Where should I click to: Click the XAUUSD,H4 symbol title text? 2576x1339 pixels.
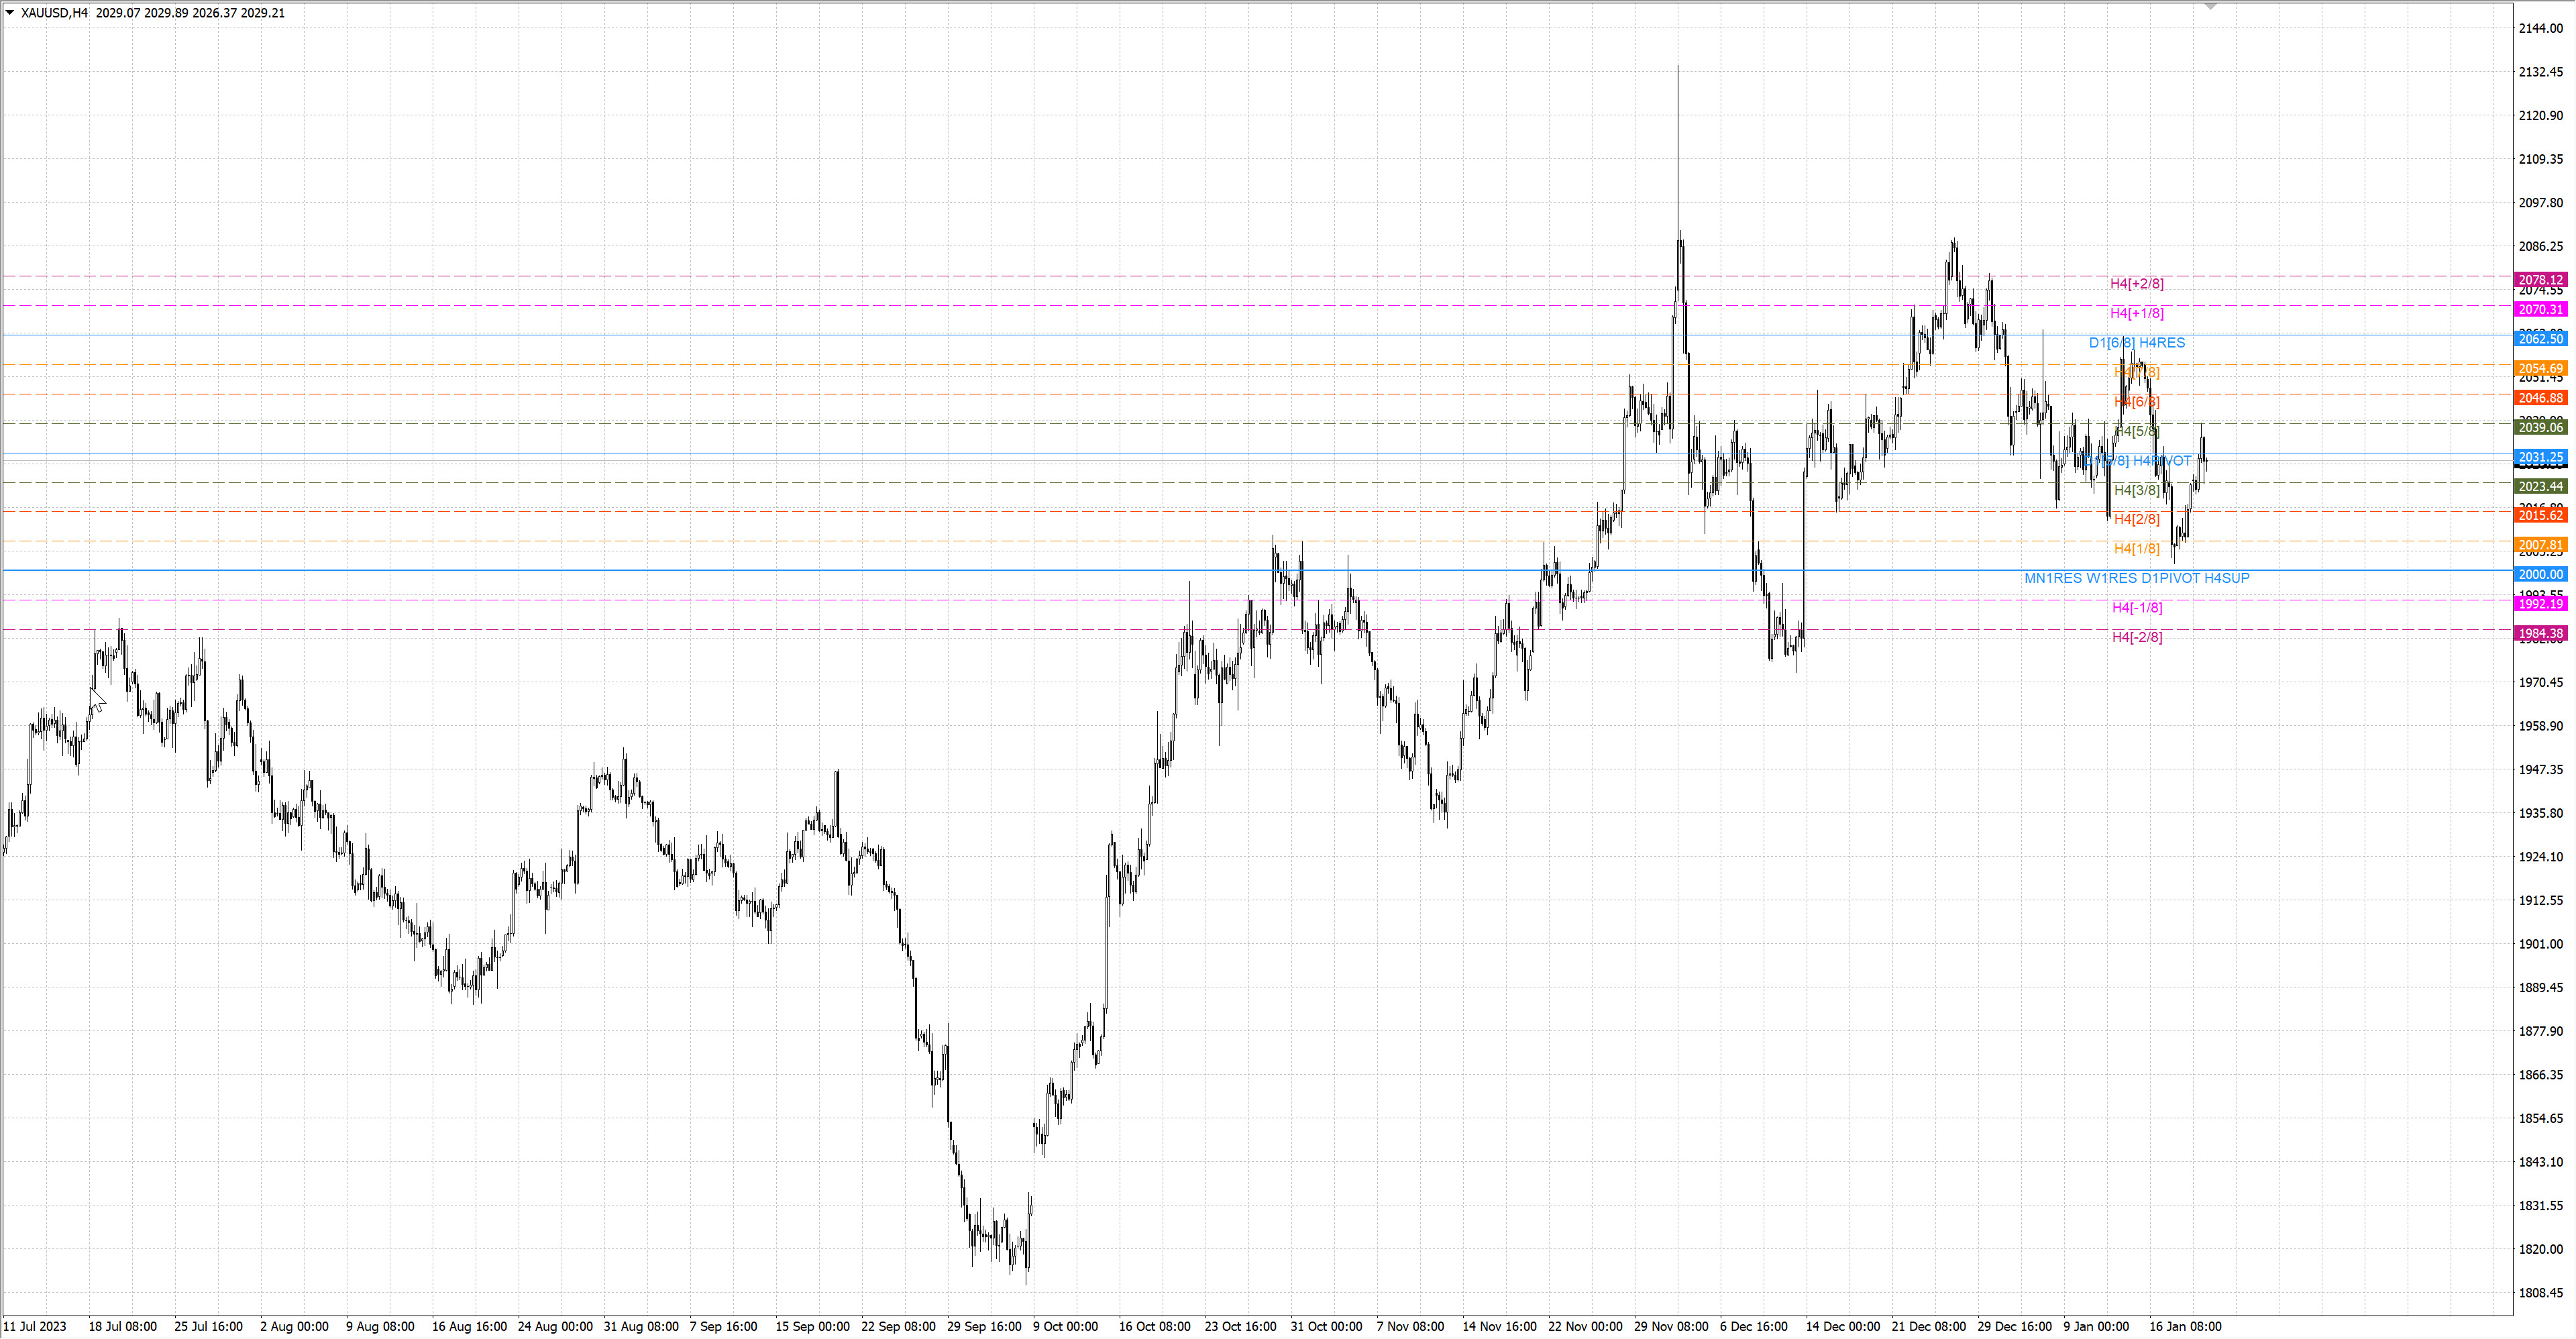(x=54, y=13)
